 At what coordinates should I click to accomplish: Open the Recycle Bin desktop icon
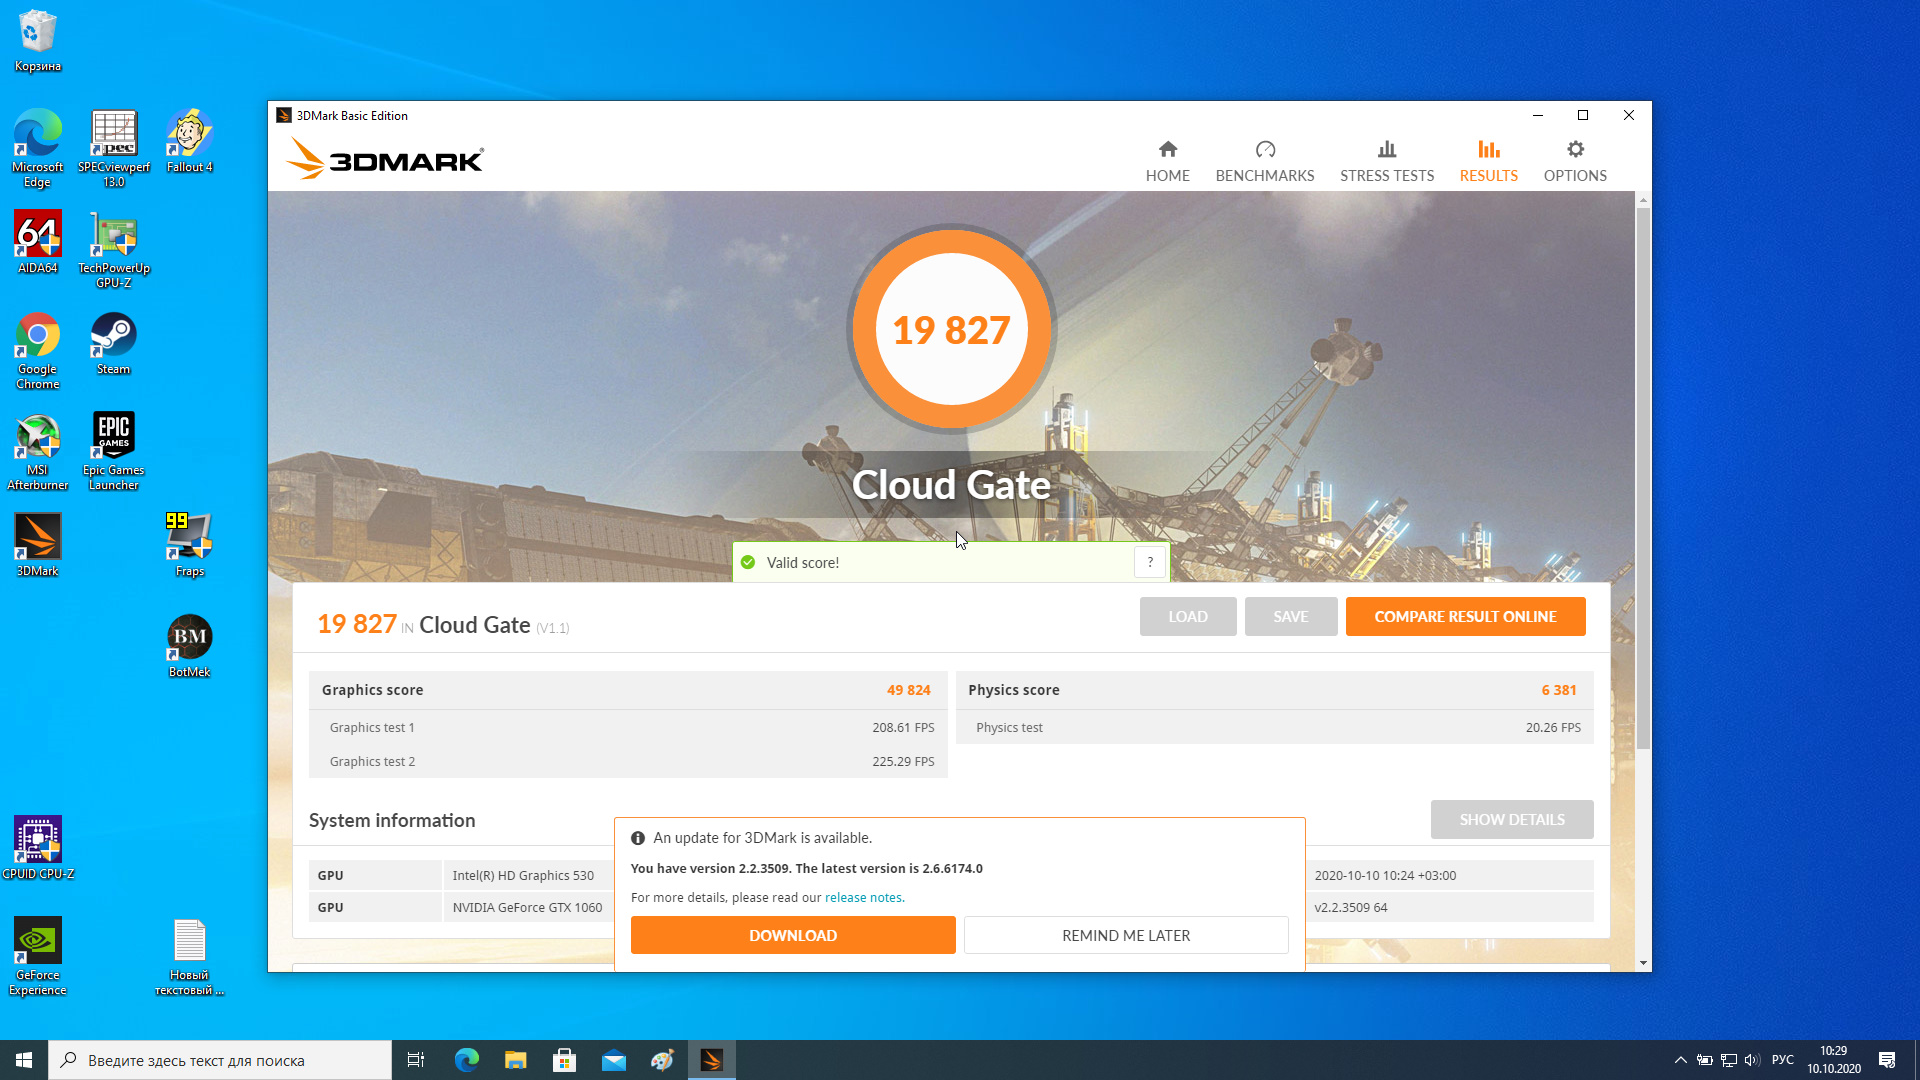pos(38,40)
